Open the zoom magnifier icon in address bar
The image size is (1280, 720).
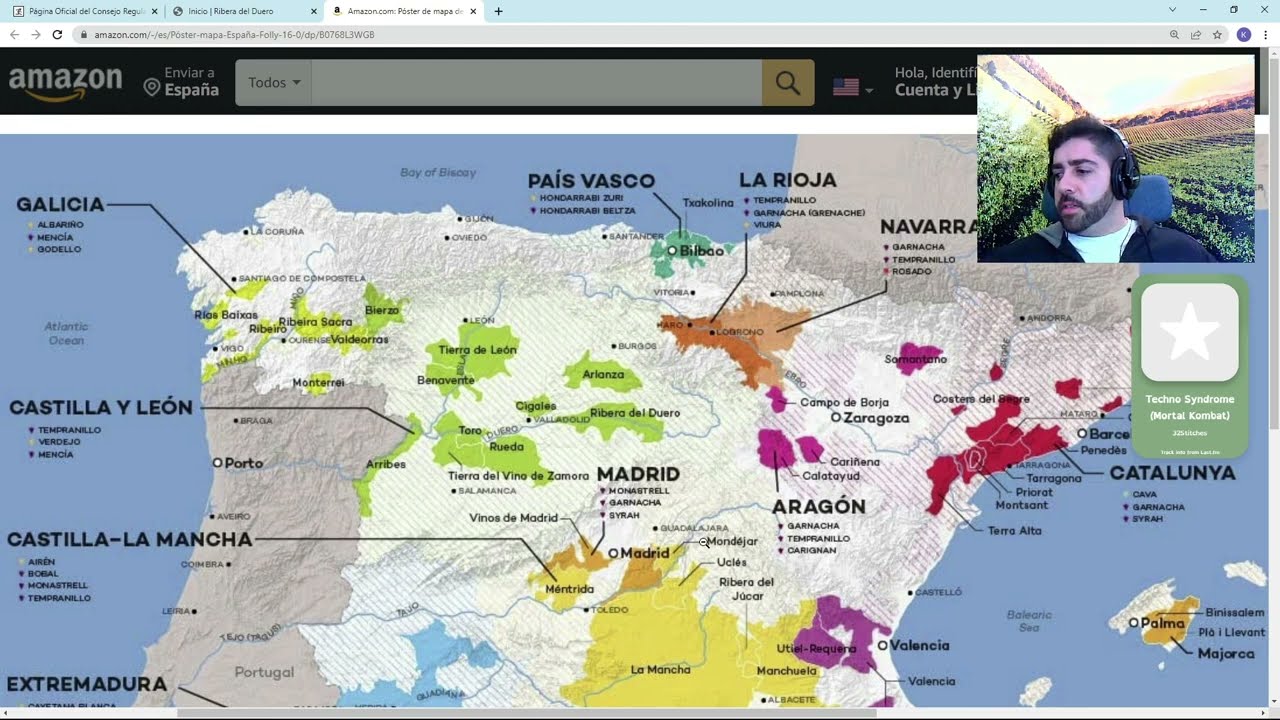coord(1174,34)
